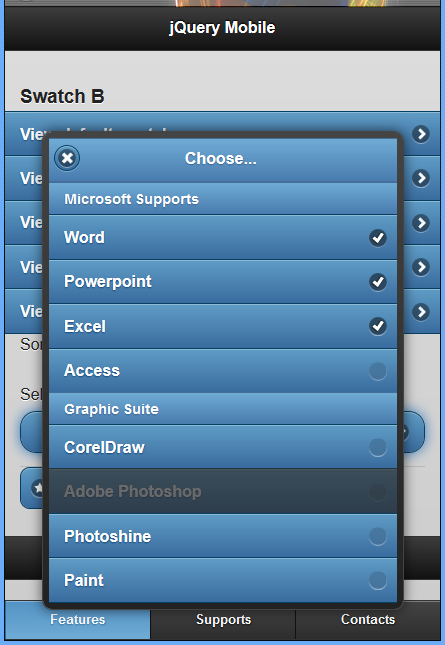445x645 pixels.
Task: Close the Choose dialog with X icon
Action: [x=67, y=158]
